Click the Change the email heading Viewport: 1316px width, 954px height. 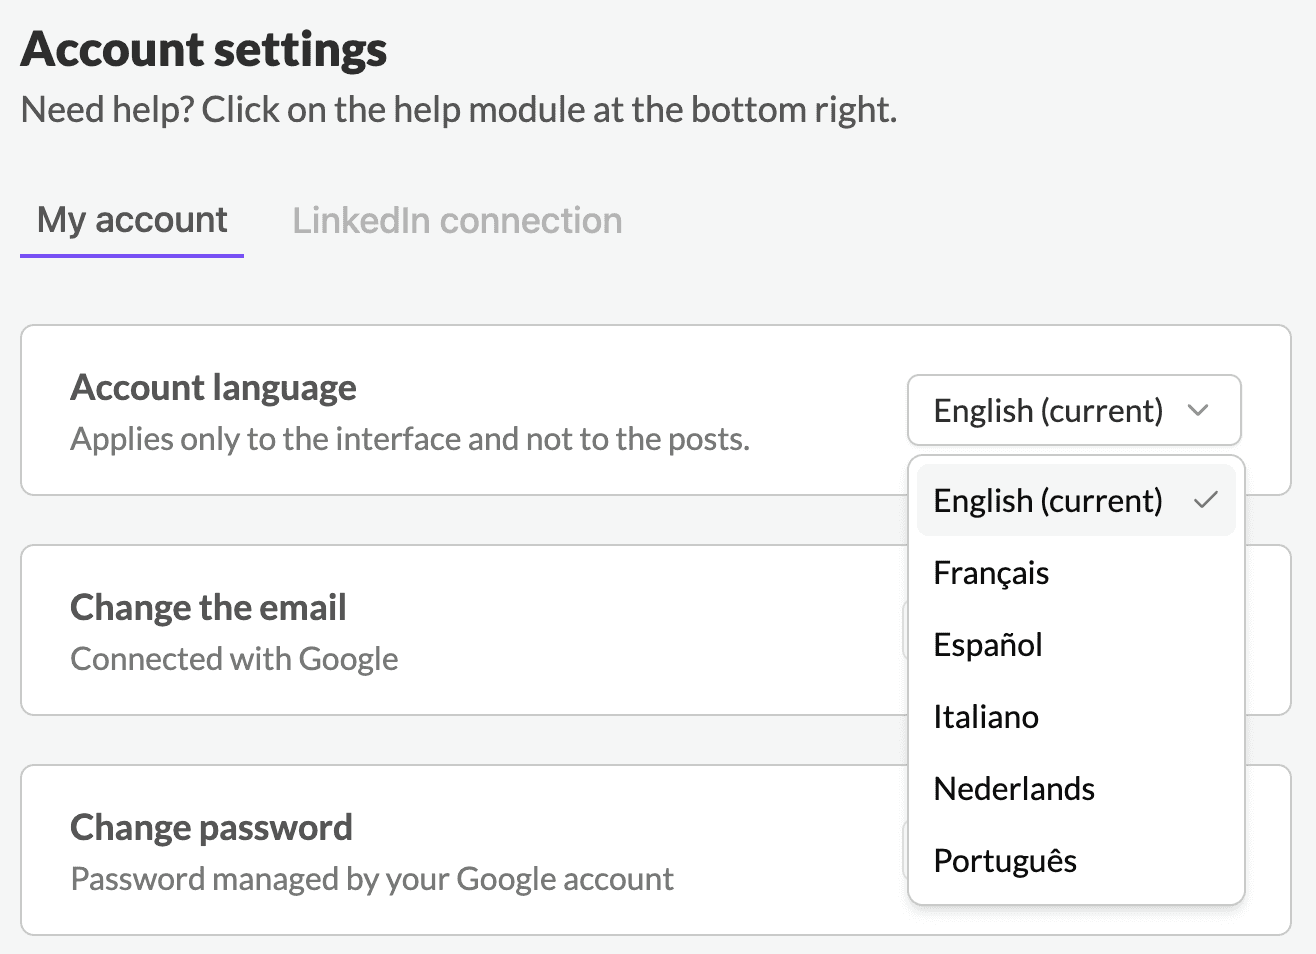point(208,607)
